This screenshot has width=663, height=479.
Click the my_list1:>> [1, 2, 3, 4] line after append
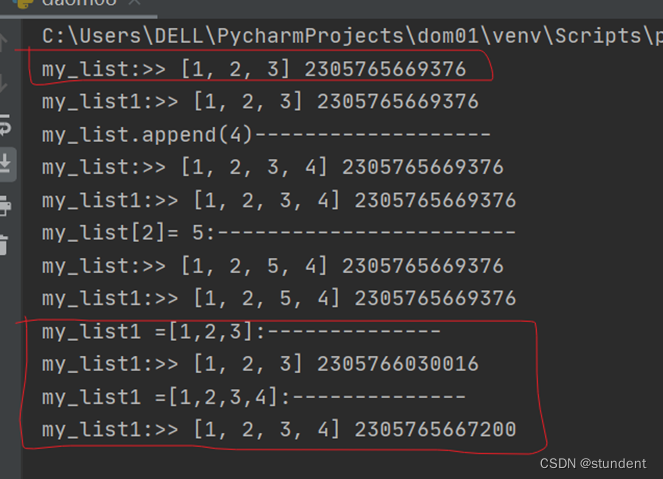pyautogui.click(x=279, y=200)
